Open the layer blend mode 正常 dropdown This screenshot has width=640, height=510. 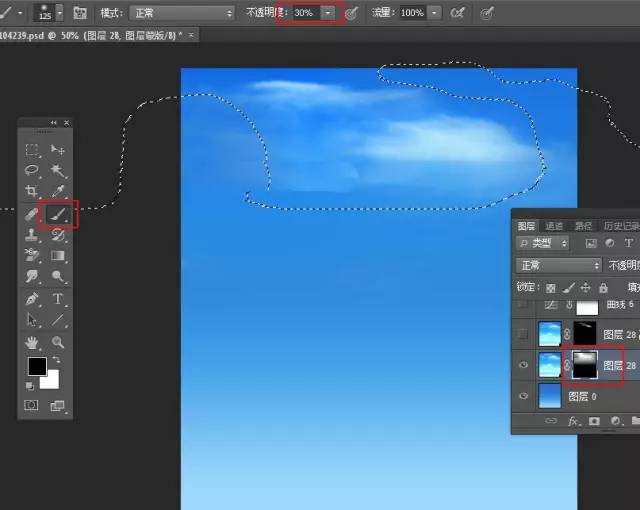[x=559, y=265]
